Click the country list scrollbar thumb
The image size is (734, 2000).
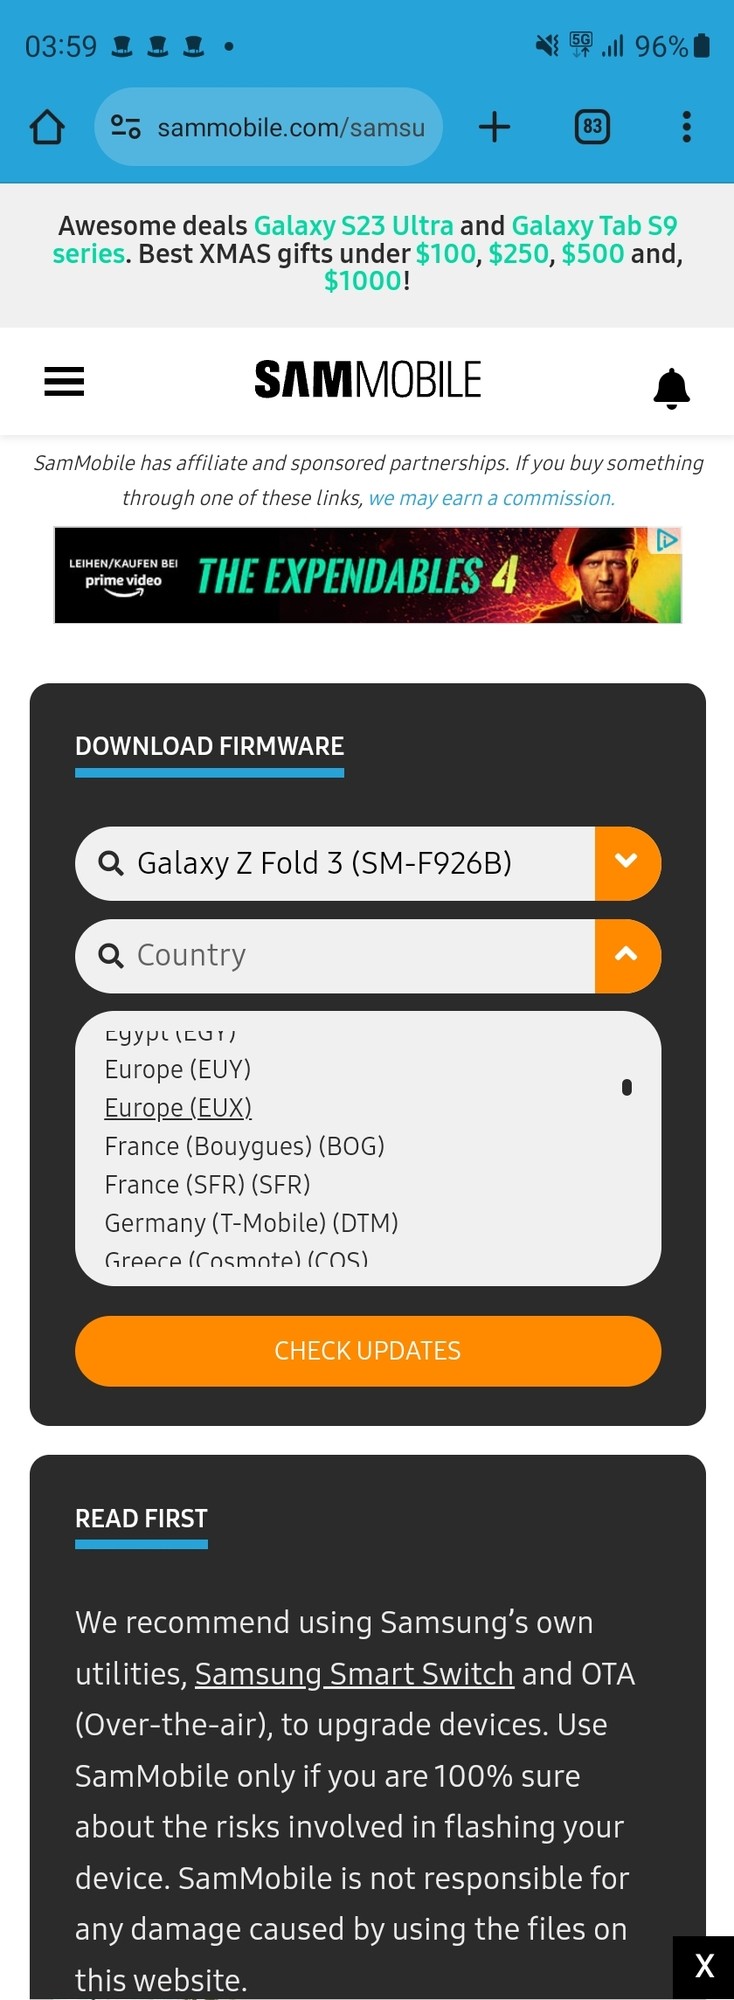627,1087
